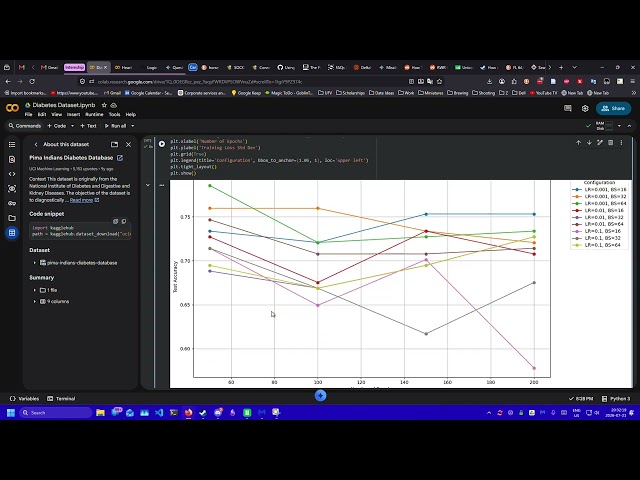Open the Run all dropdown arrow
The width and height of the screenshot is (640, 480).
(133, 126)
